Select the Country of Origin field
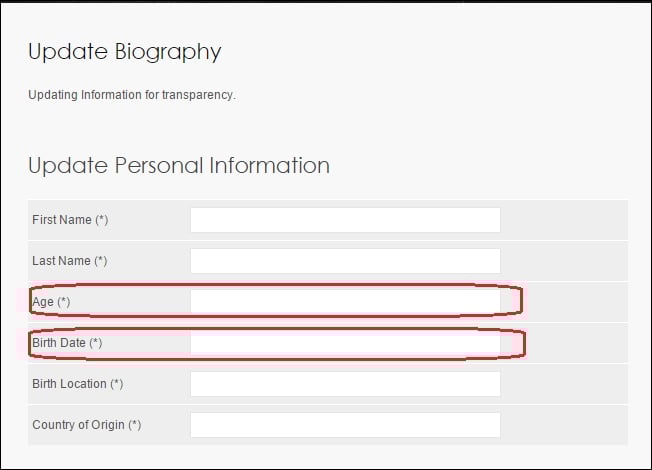 click(x=345, y=425)
